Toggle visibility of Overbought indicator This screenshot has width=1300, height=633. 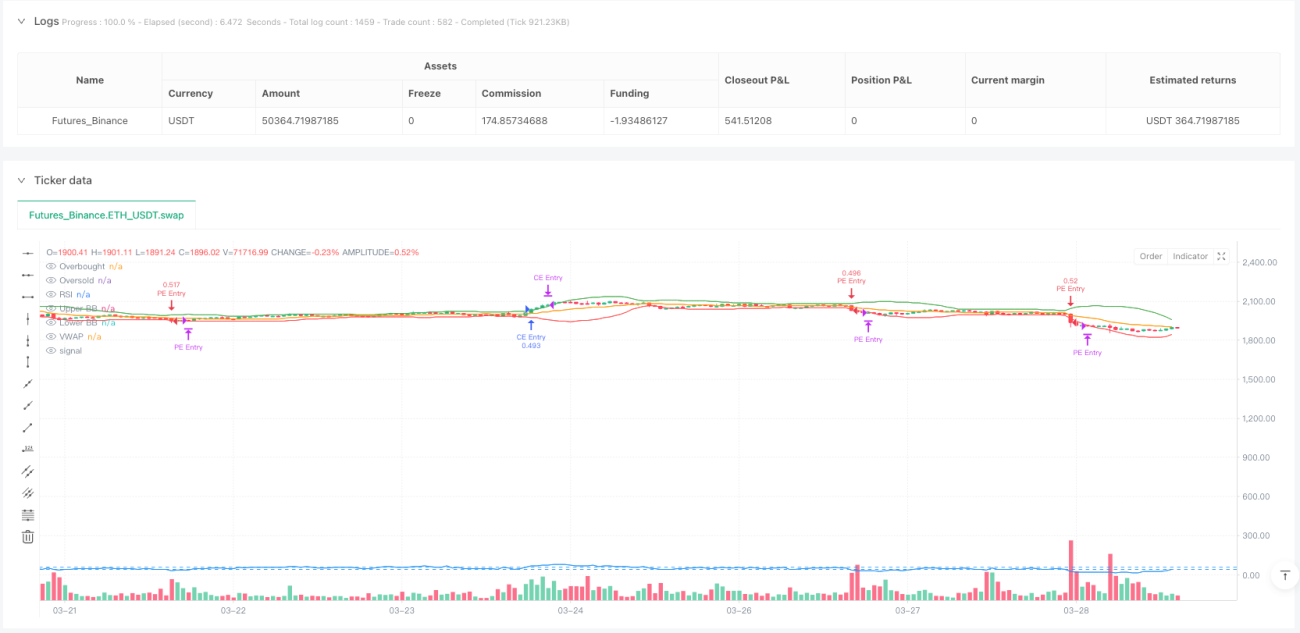(x=52, y=267)
